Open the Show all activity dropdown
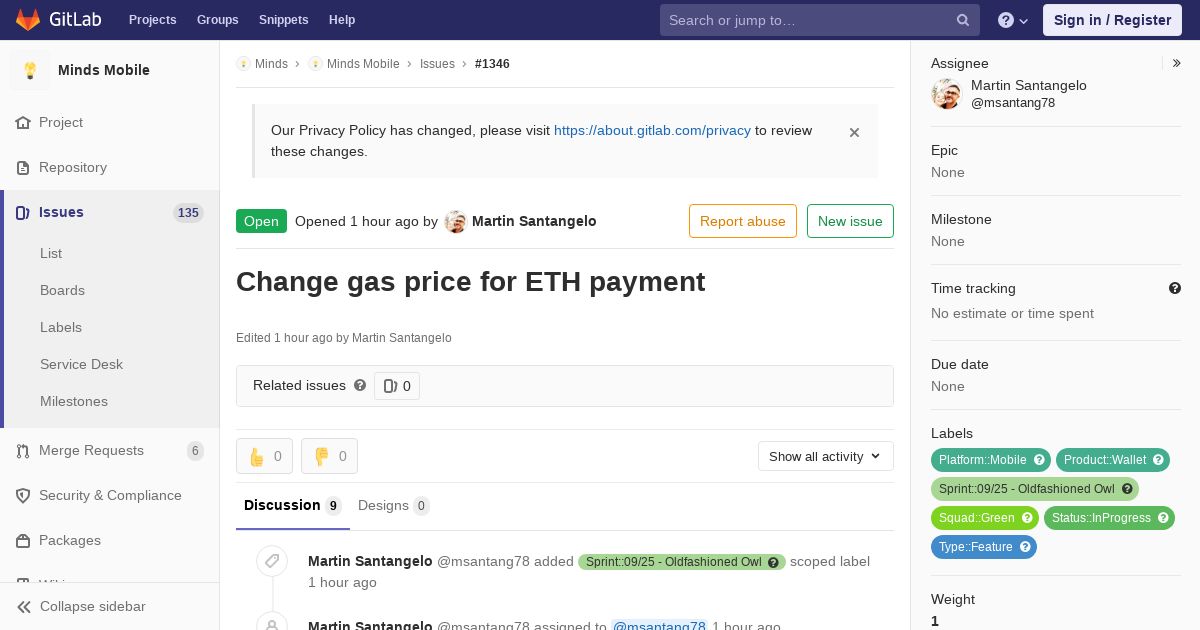Viewport: 1200px width, 630px height. [x=826, y=456]
